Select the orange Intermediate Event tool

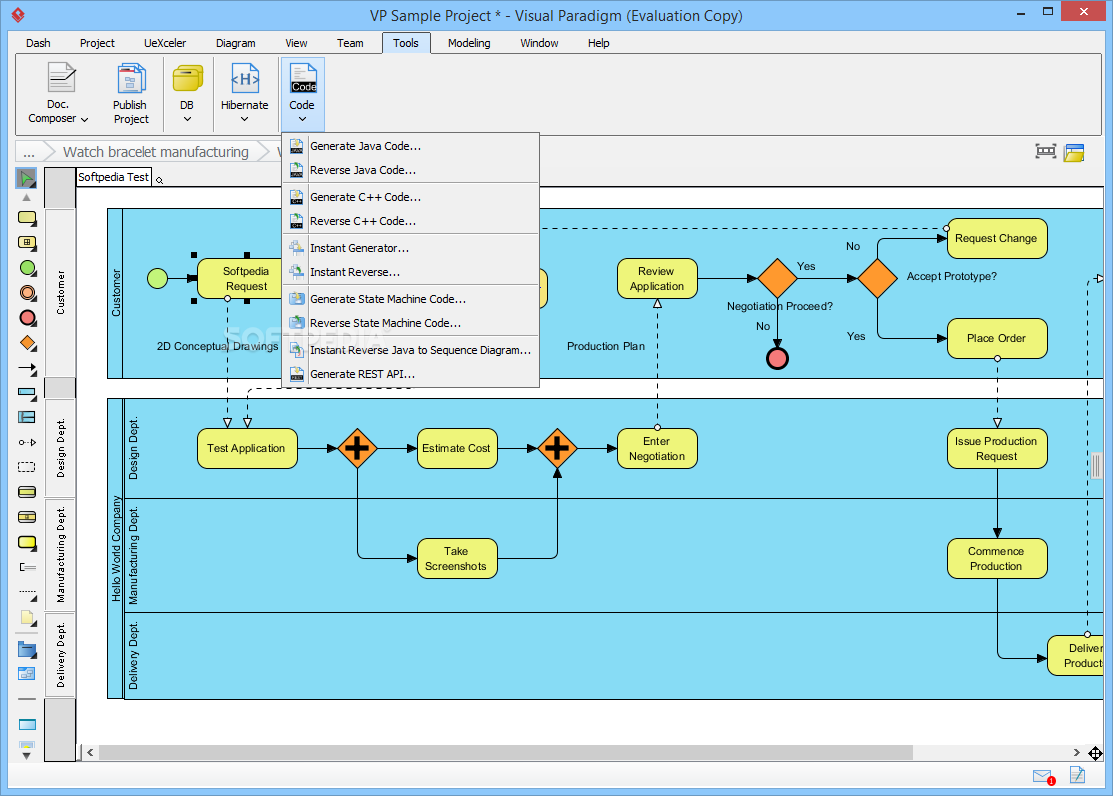click(27, 293)
